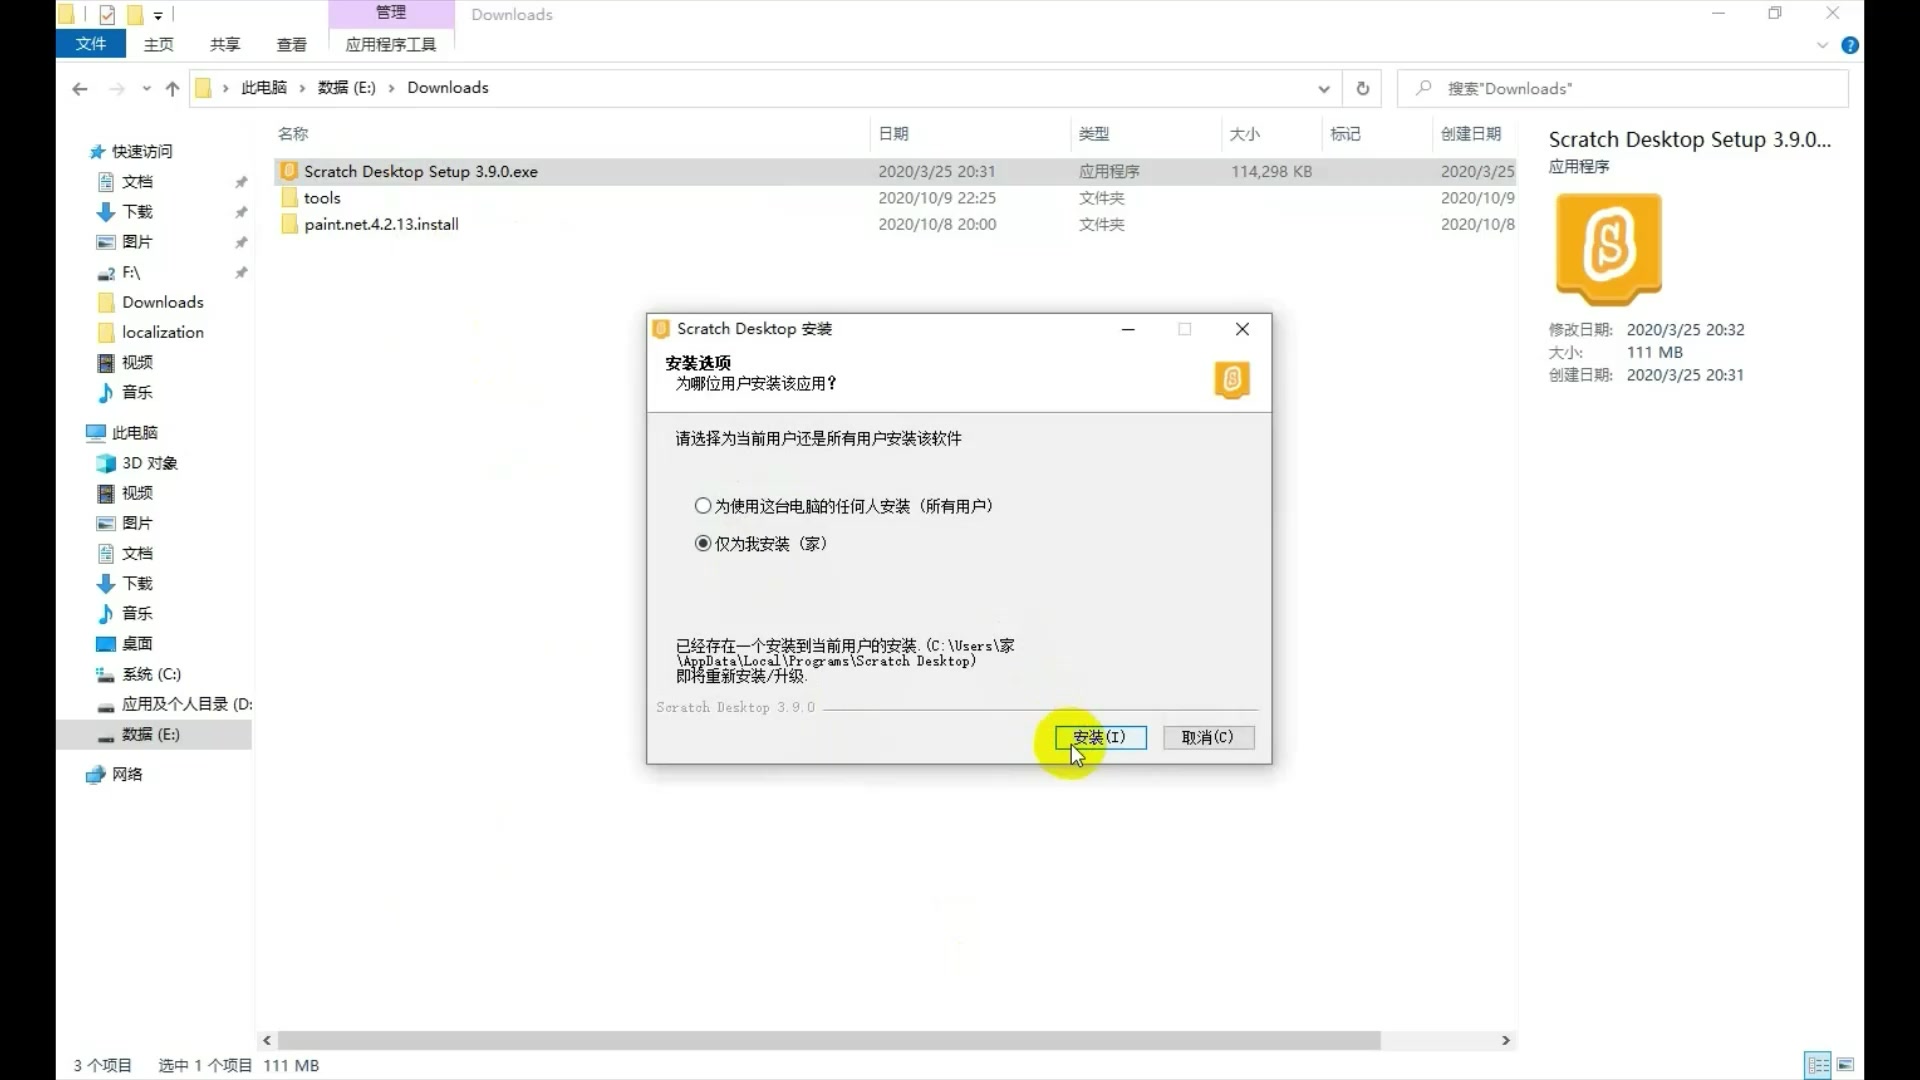1920x1080 pixels.
Task: Expand the address bar history dropdown
Action: pyautogui.click(x=1324, y=89)
